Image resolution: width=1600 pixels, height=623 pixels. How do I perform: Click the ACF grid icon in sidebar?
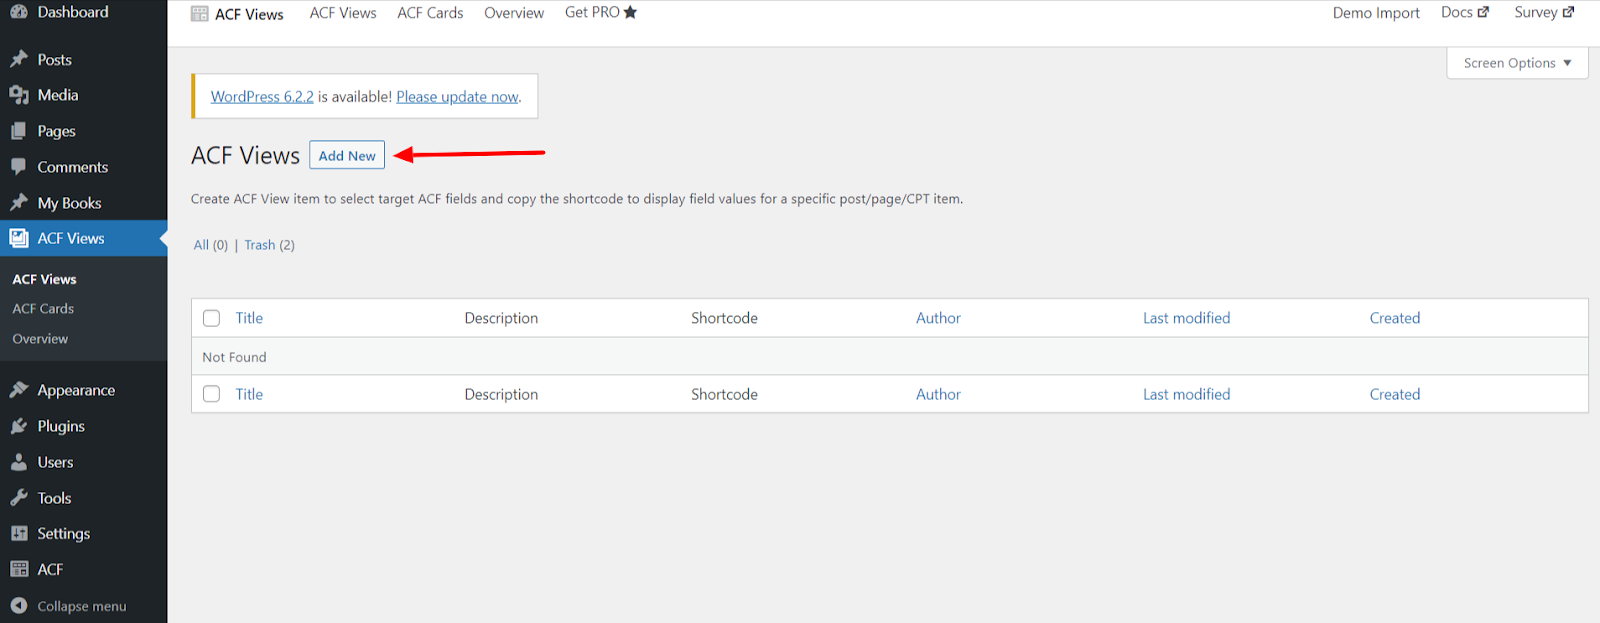tap(19, 569)
